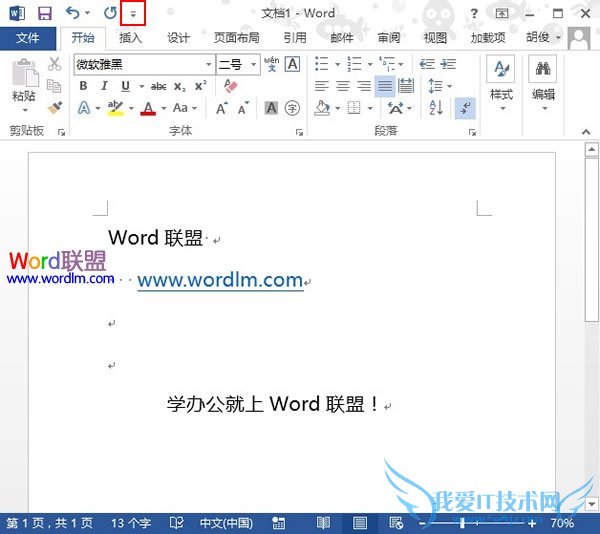Apply character border (boxed A)
The height and width of the screenshot is (534, 600).
click(293, 64)
